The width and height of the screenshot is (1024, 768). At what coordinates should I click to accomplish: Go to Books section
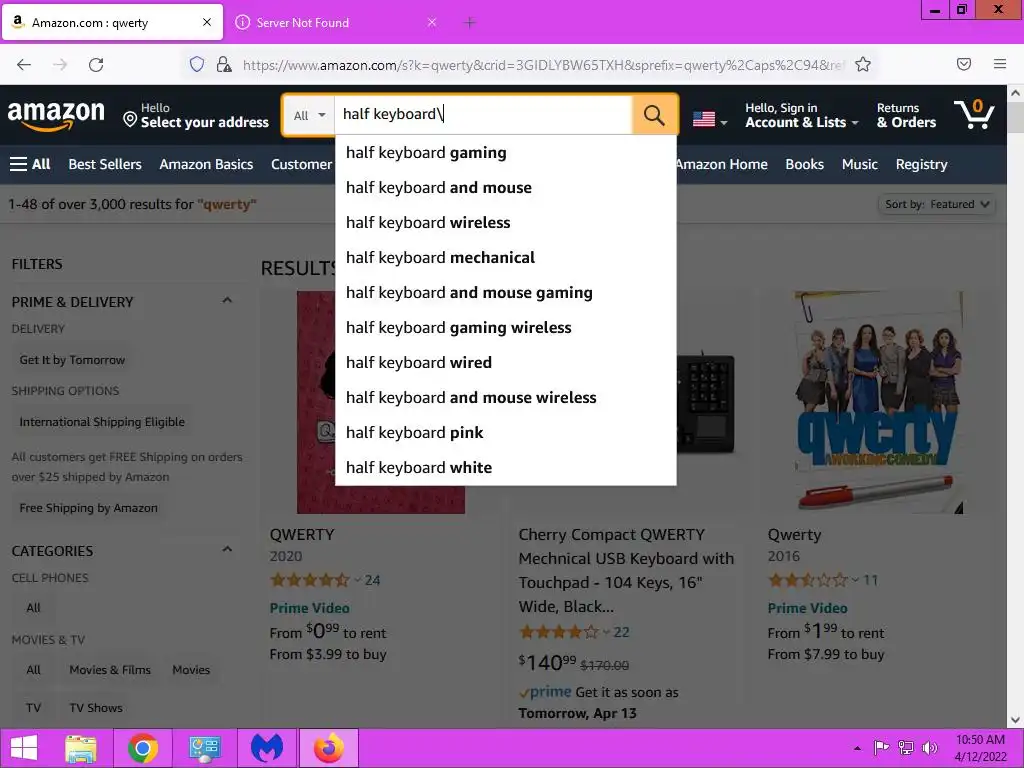pos(805,165)
